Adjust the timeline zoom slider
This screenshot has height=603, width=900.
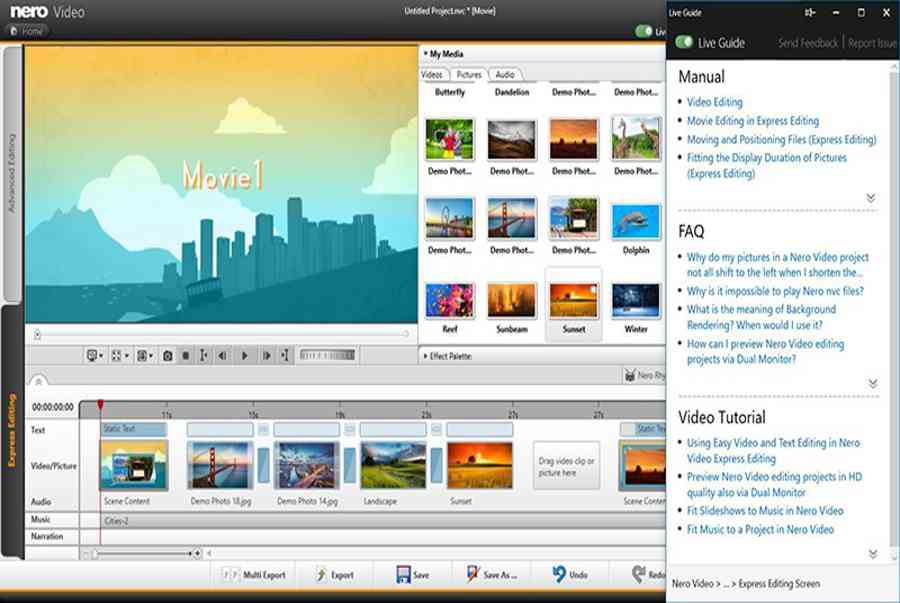142,554
